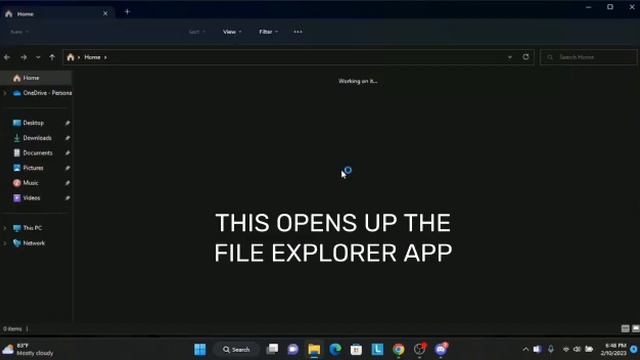Focus the Search Home field
640x360 pixels.
pos(589,57)
